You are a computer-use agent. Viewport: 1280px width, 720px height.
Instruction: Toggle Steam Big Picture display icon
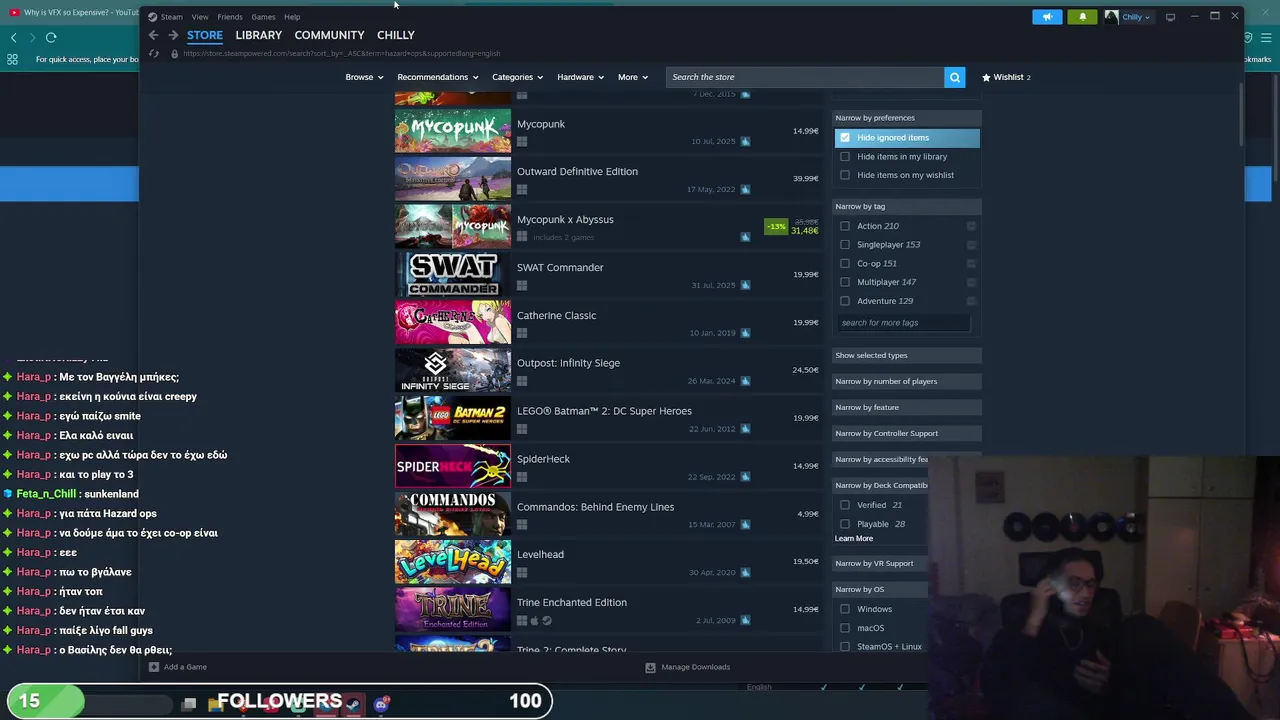click(1170, 17)
